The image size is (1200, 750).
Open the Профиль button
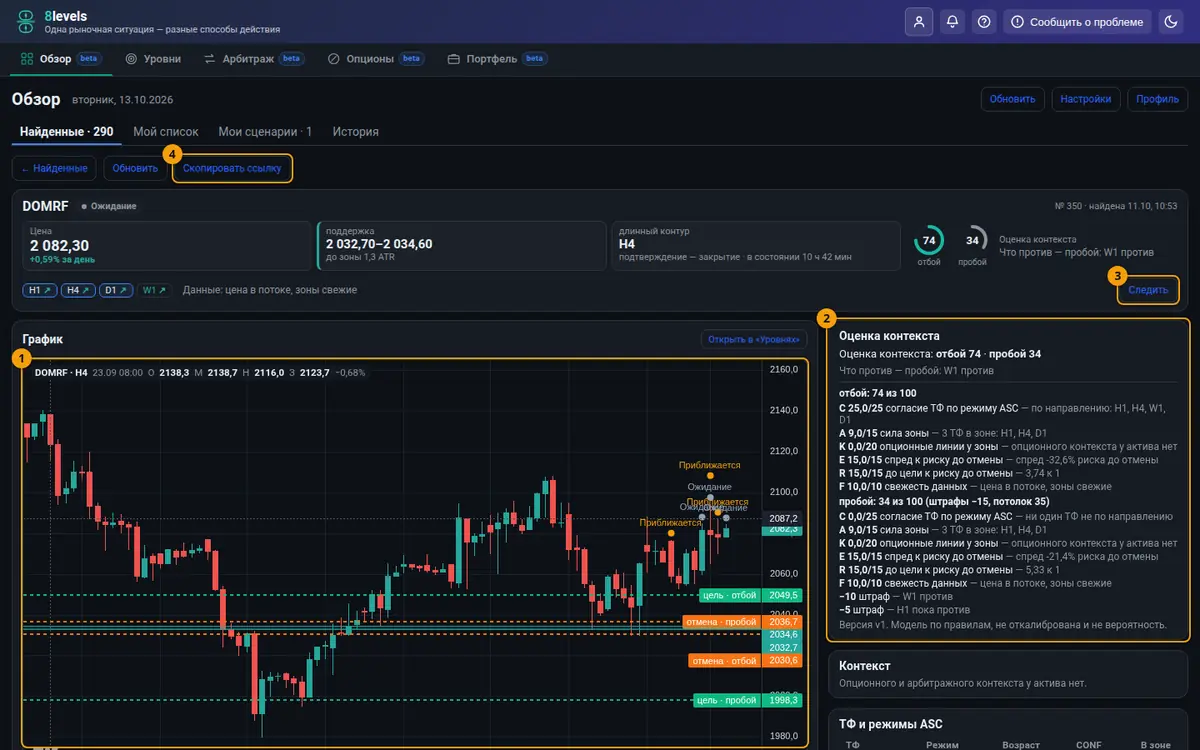tap(1158, 99)
